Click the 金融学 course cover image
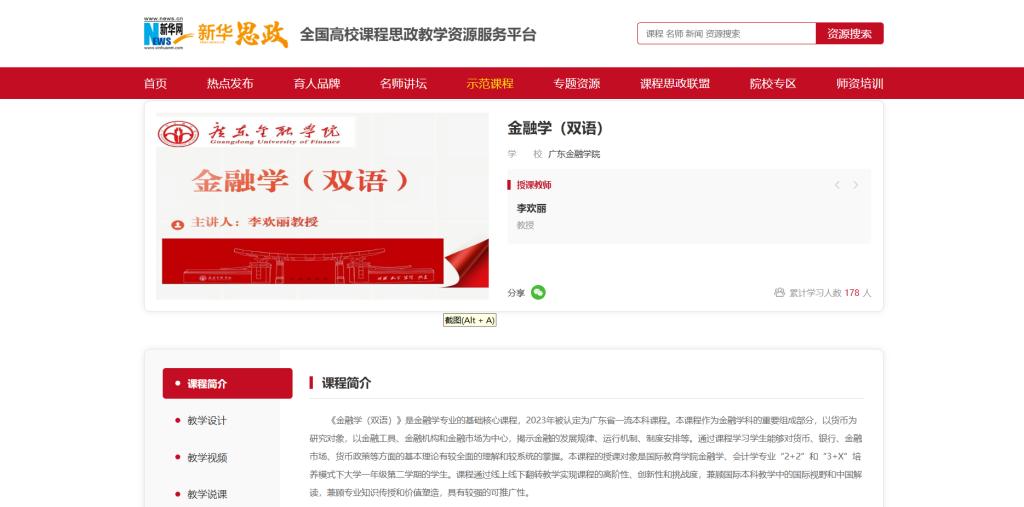 coord(322,206)
